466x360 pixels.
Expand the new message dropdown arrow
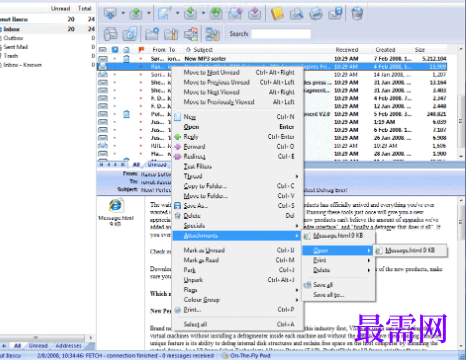coord(177,14)
